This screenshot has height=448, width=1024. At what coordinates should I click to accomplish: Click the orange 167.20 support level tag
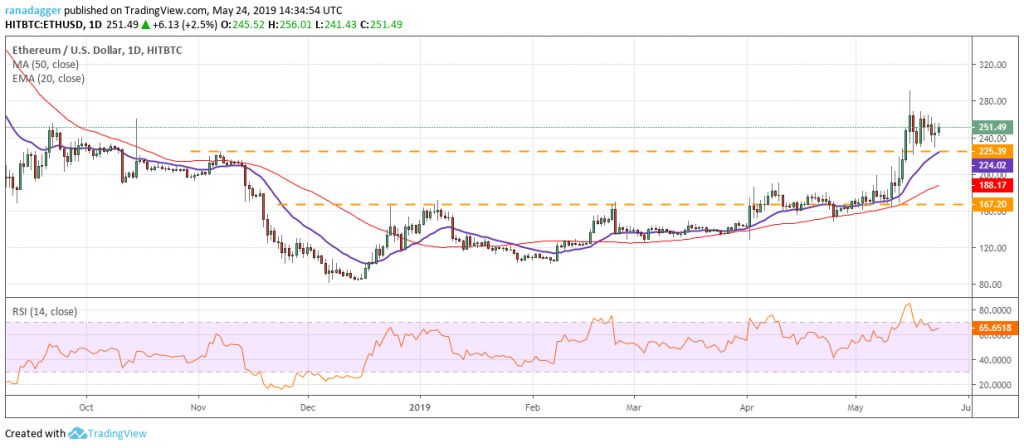click(993, 204)
